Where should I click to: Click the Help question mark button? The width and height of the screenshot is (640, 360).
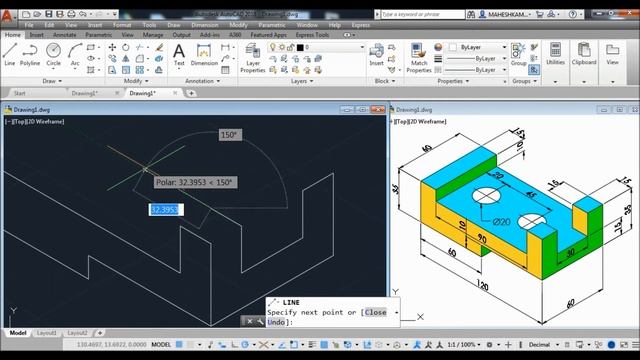[x=573, y=14]
